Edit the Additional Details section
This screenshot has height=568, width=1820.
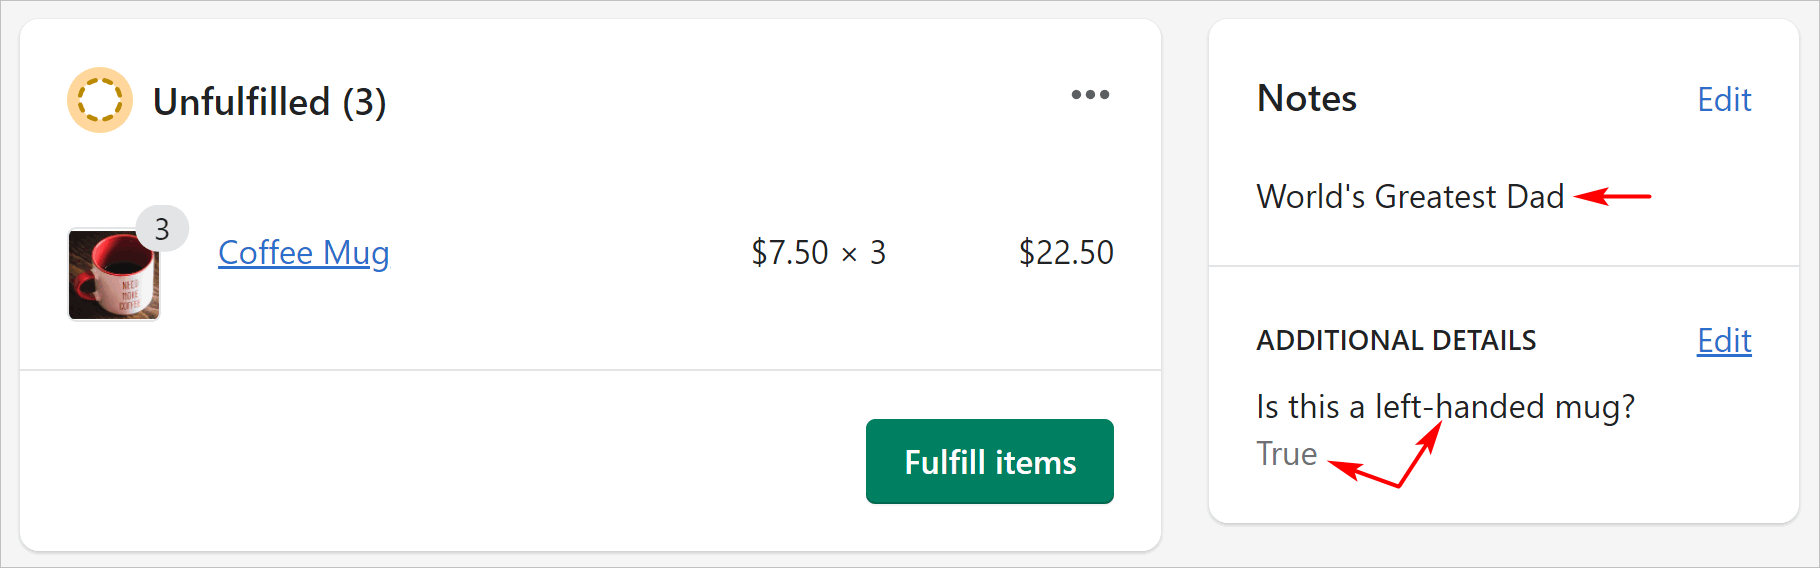coord(1724,341)
